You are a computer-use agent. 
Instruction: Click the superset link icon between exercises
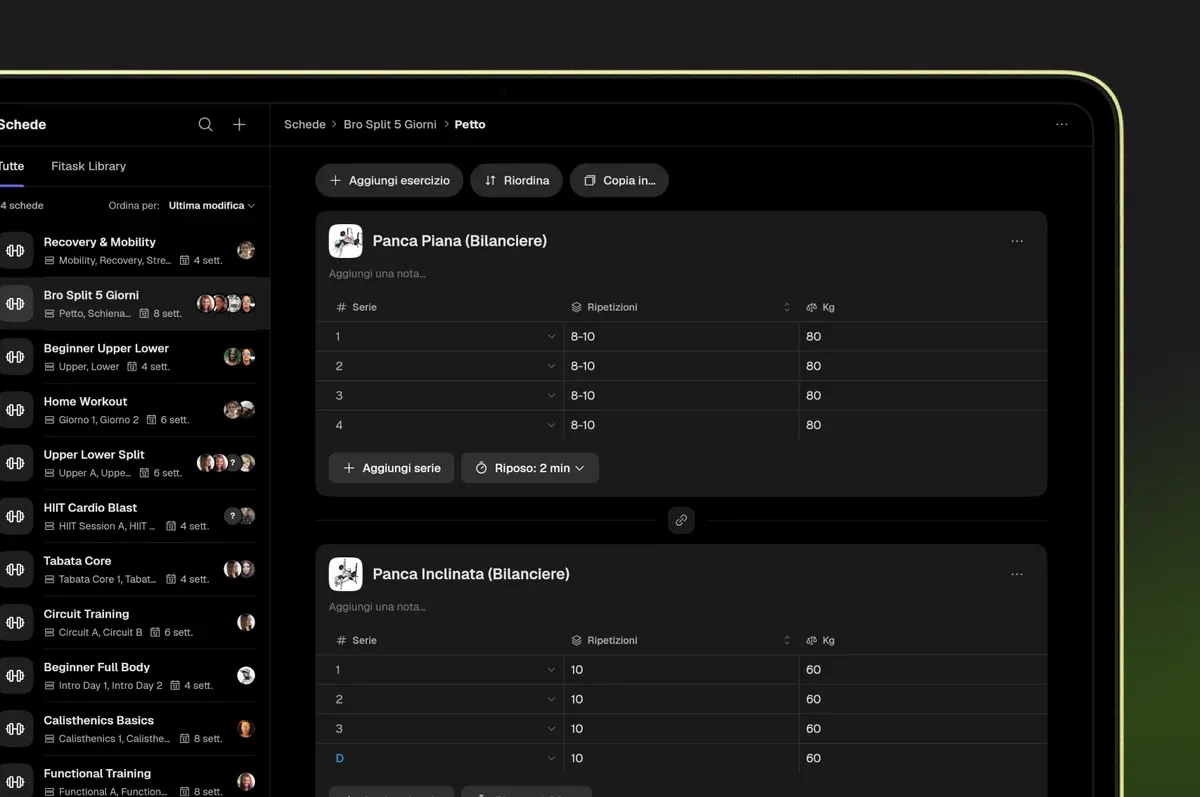pos(681,520)
